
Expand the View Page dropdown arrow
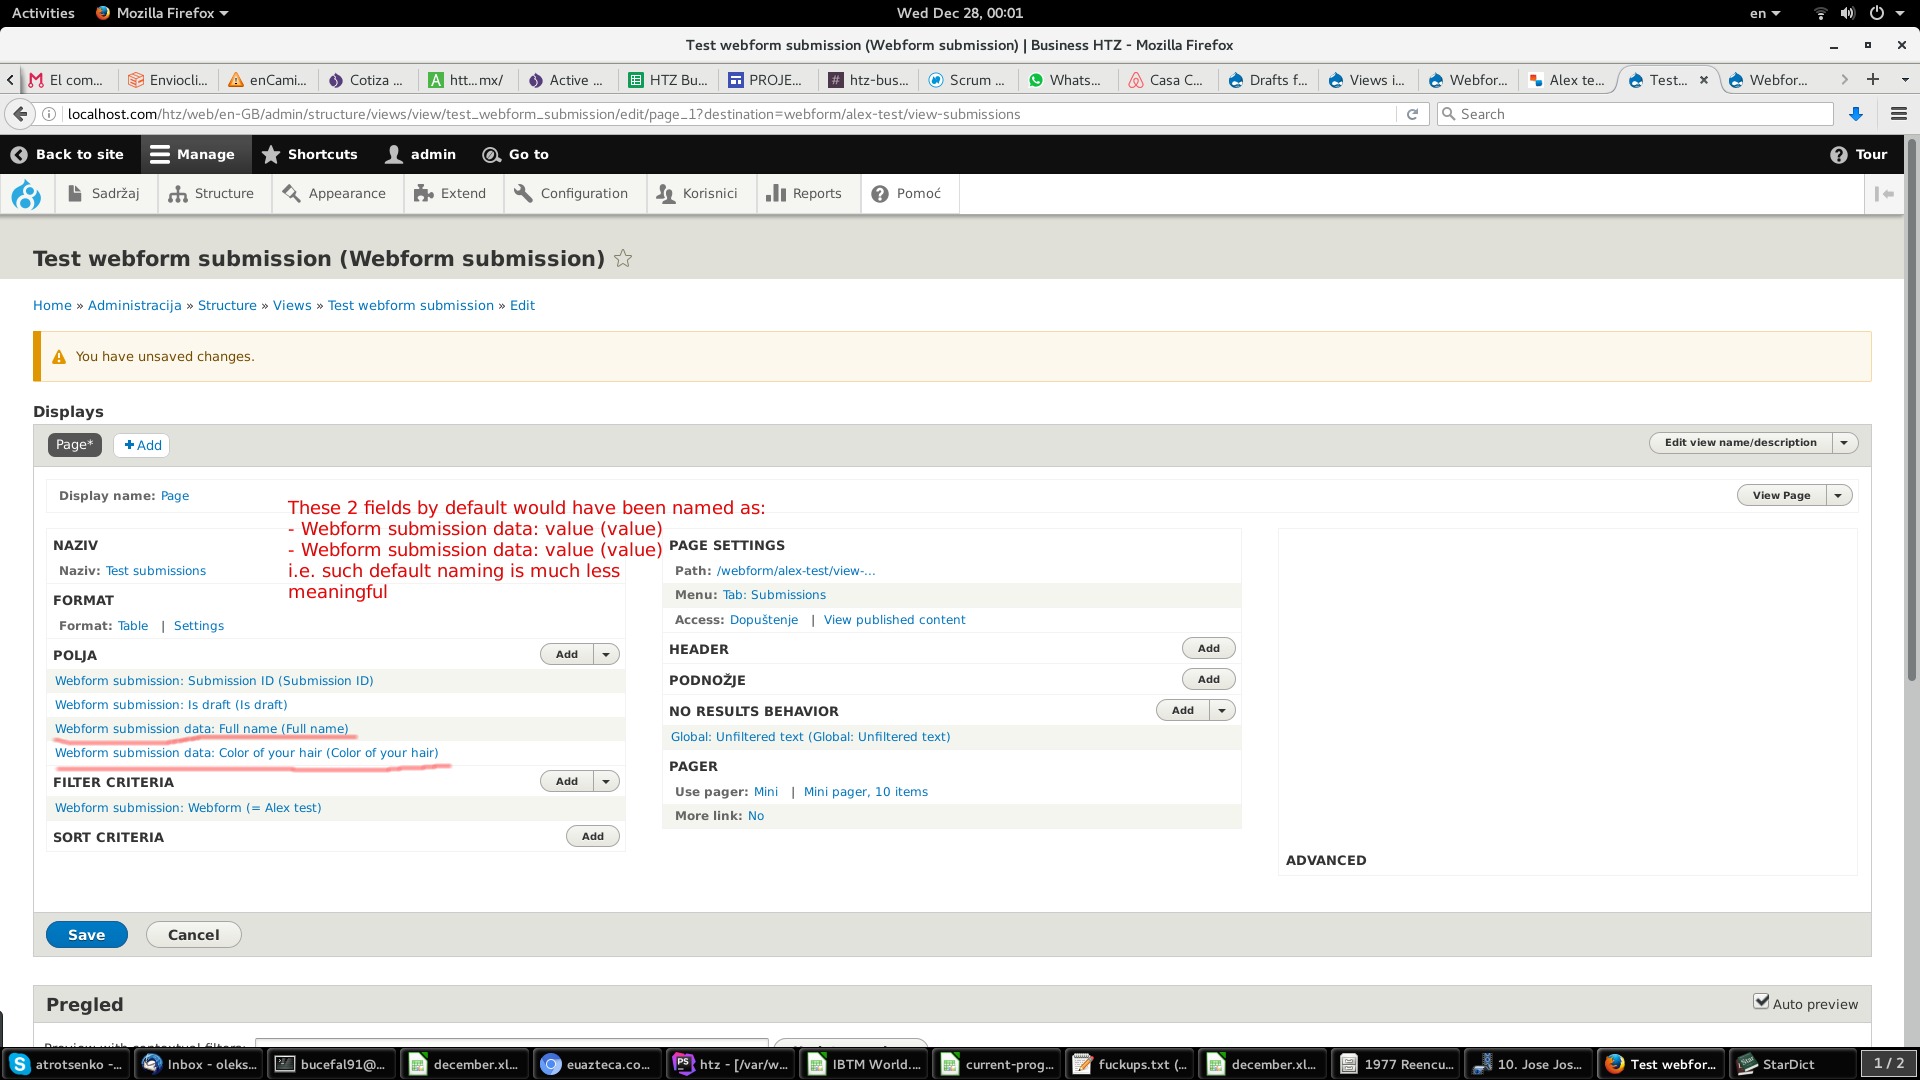(x=1838, y=496)
